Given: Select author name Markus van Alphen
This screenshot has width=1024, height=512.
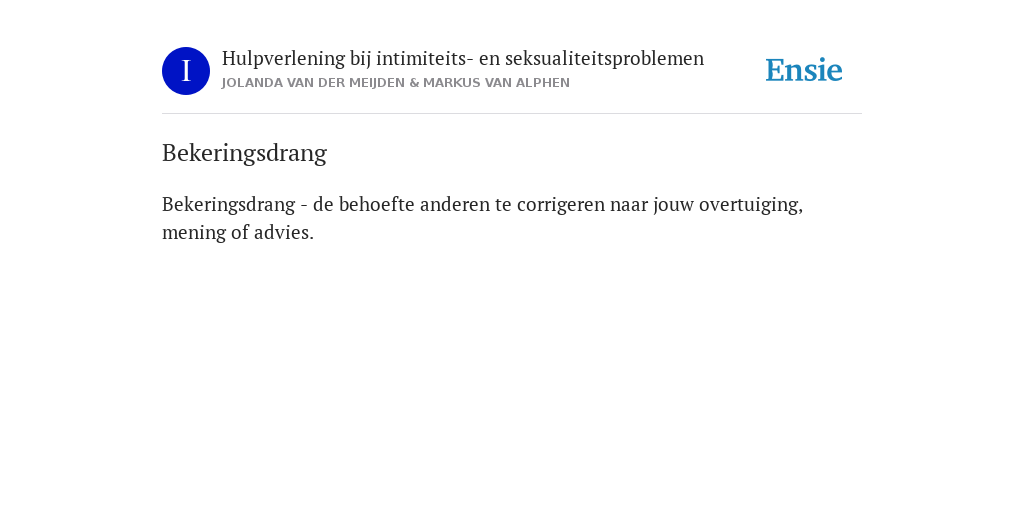Looking at the screenshot, I should pos(496,83).
